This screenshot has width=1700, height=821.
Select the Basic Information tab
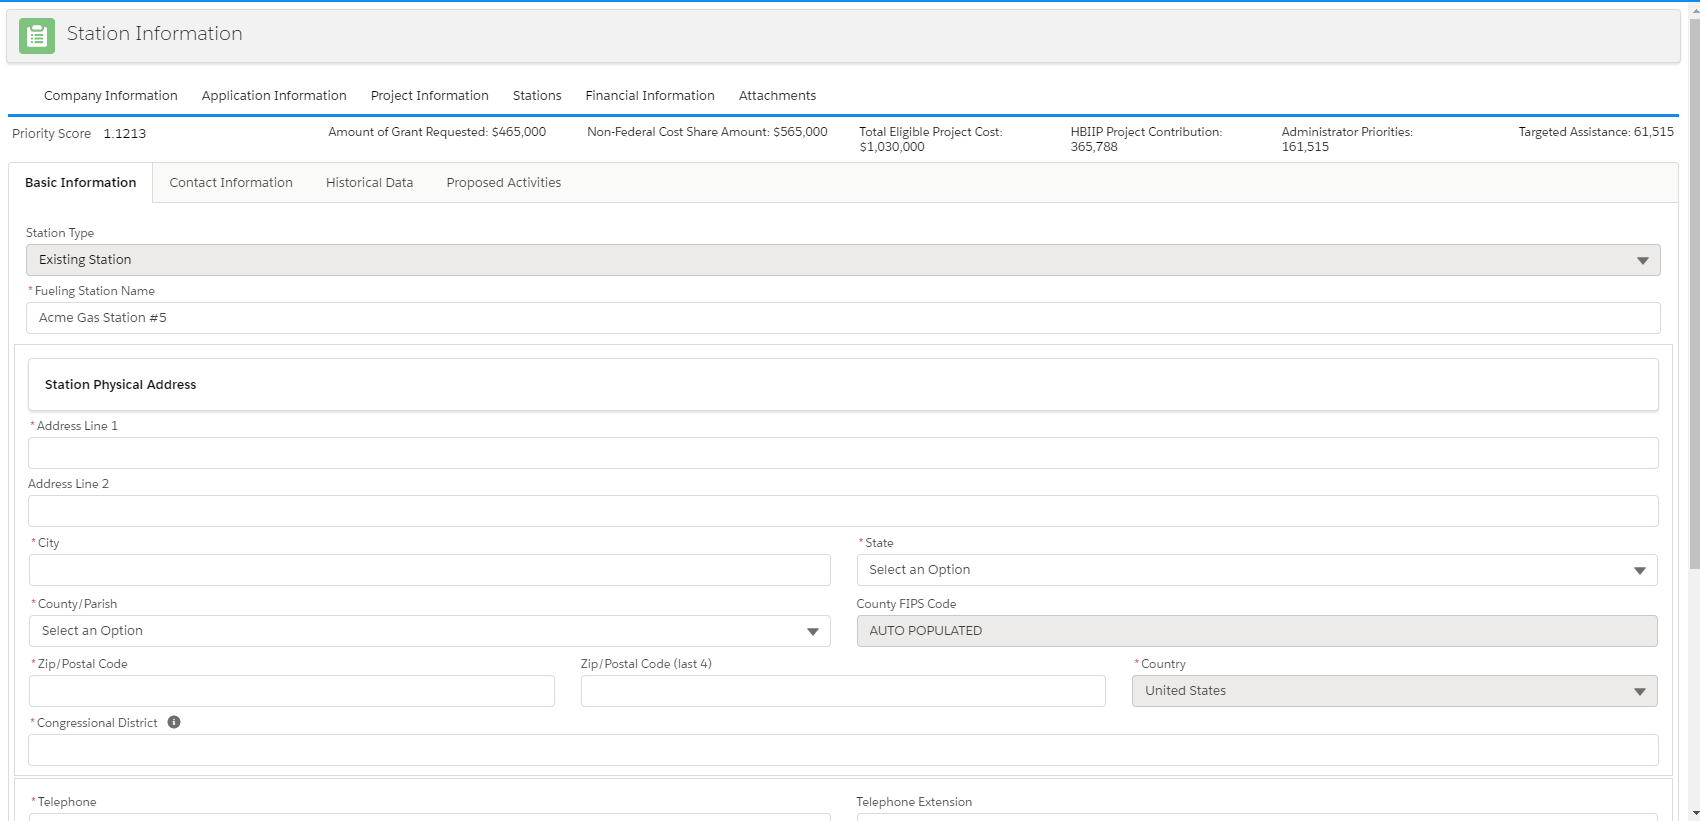pyautogui.click(x=81, y=183)
